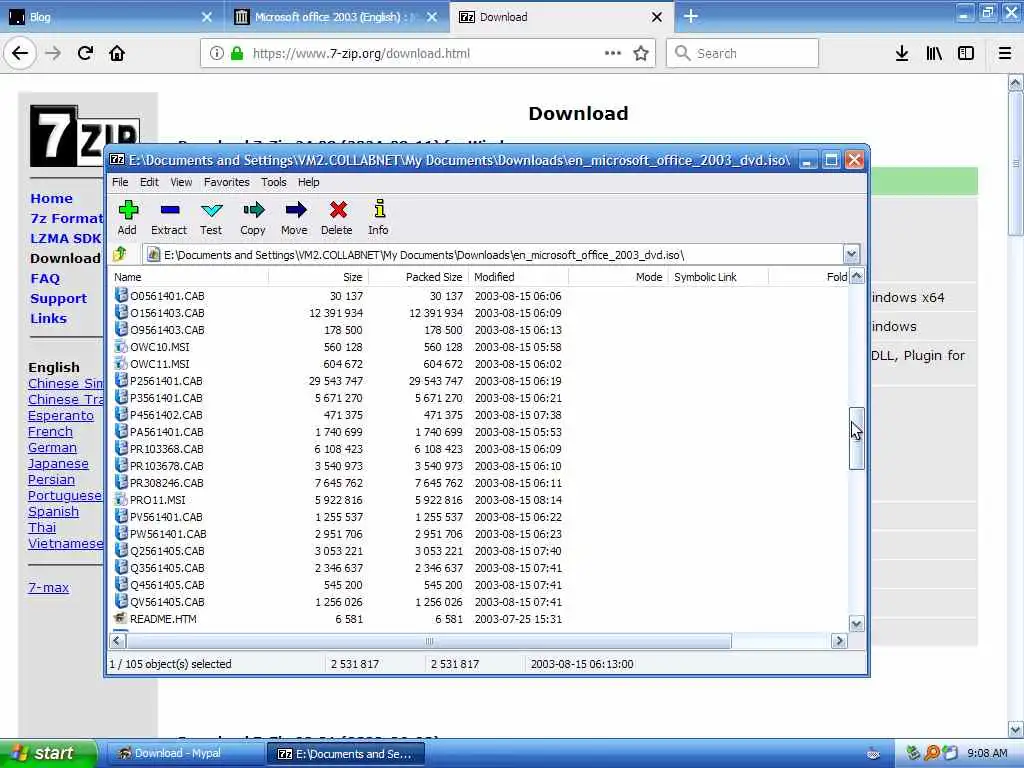Click the 7-Zip horizontal scrollbar thumb
The image size is (1024, 768).
coord(428,641)
